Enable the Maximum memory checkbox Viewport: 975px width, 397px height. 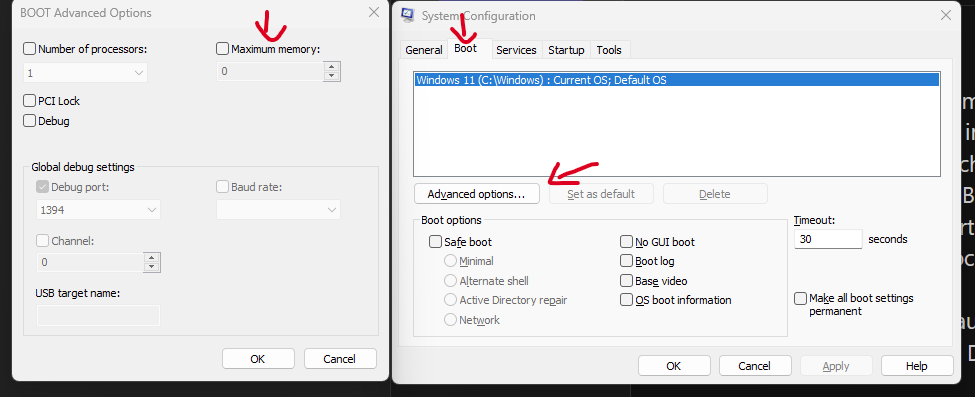222,49
